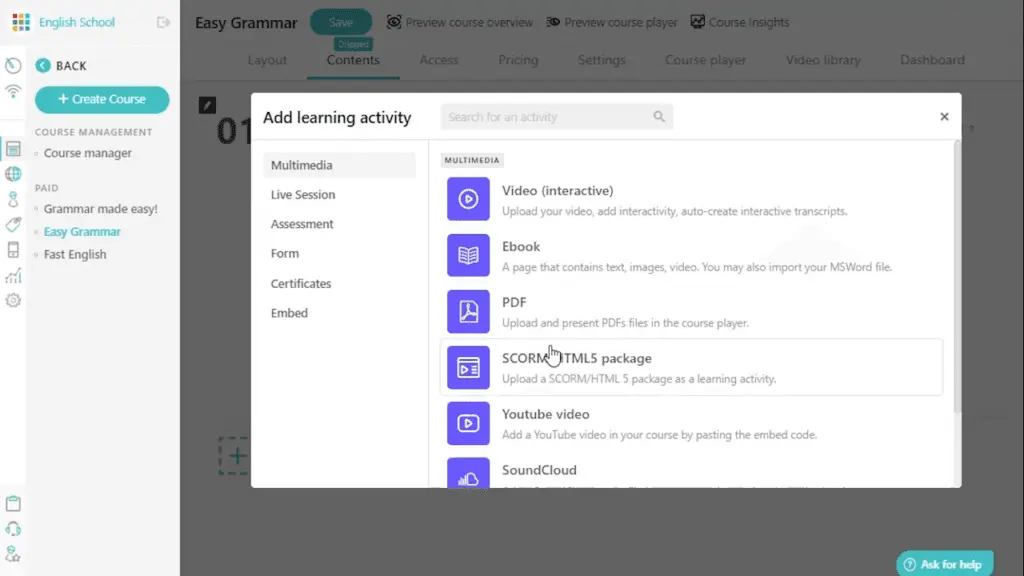Open the price tag sidebar icon

click(13, 225)
